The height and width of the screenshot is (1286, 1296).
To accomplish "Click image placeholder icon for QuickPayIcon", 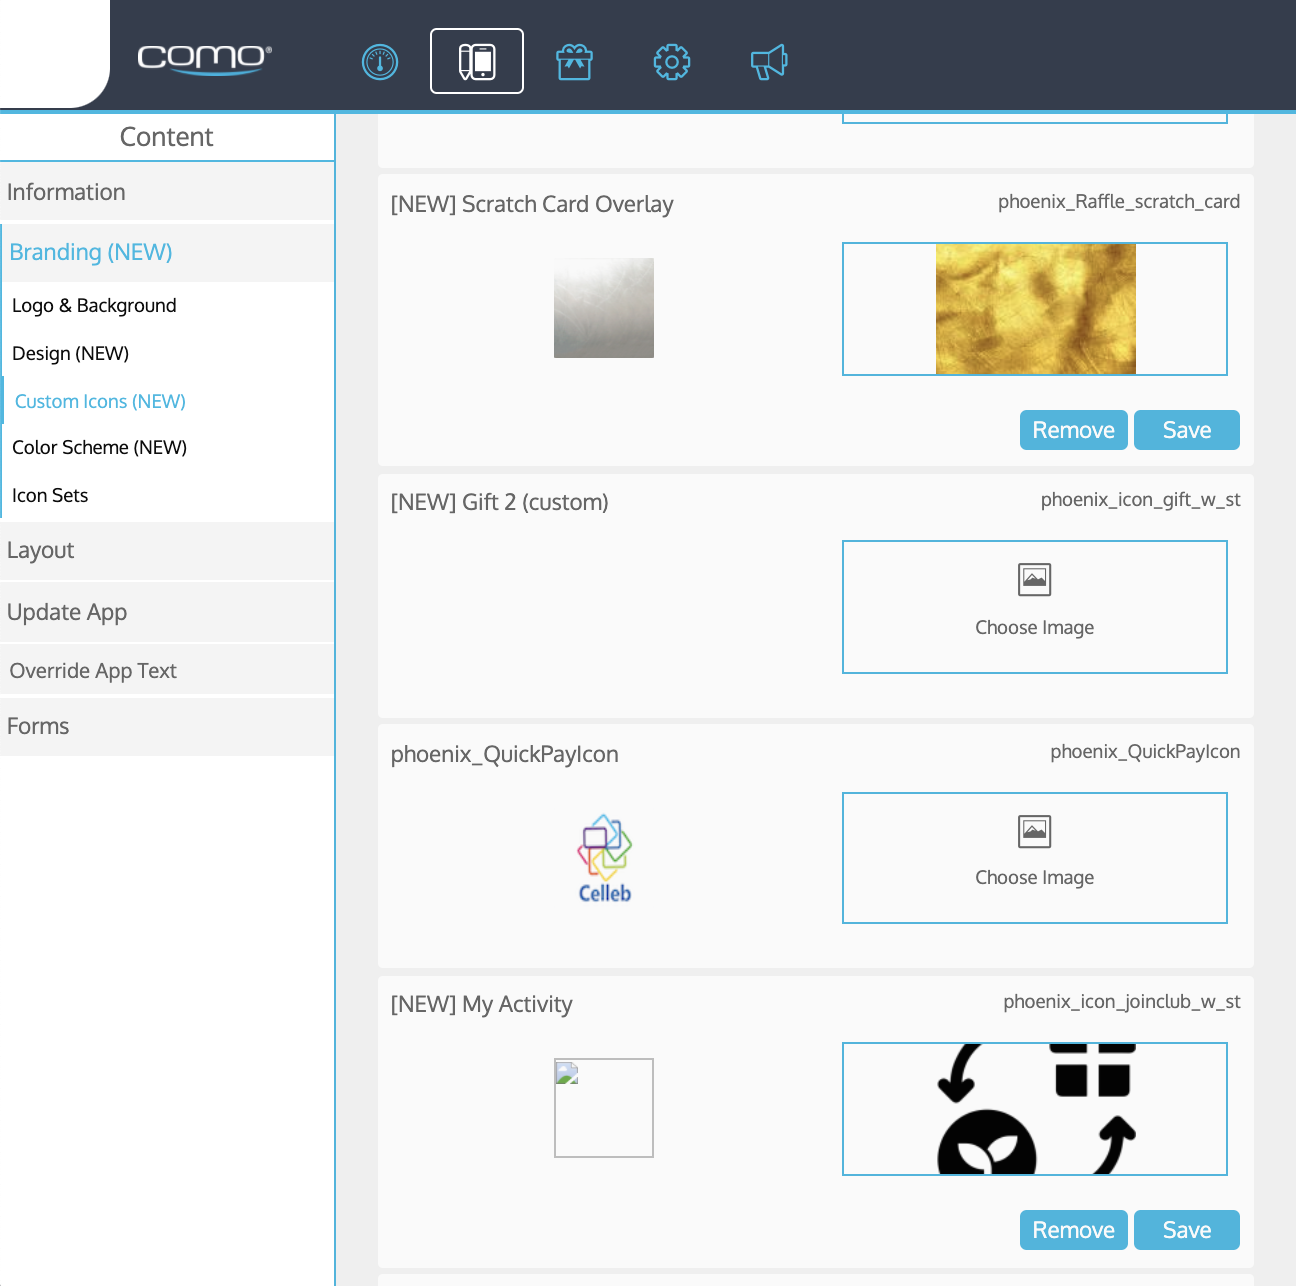I will click(x=1034, y=832).
